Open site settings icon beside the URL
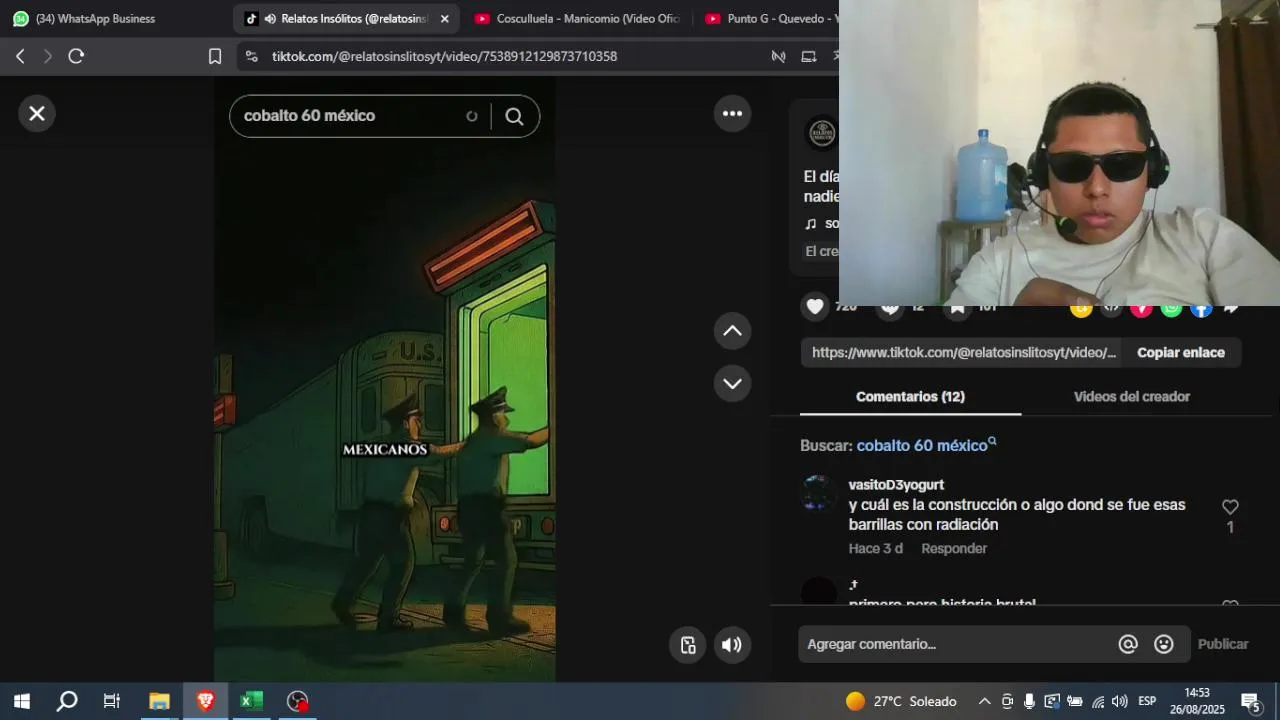 pyautogui.click(x=251, y=57)
